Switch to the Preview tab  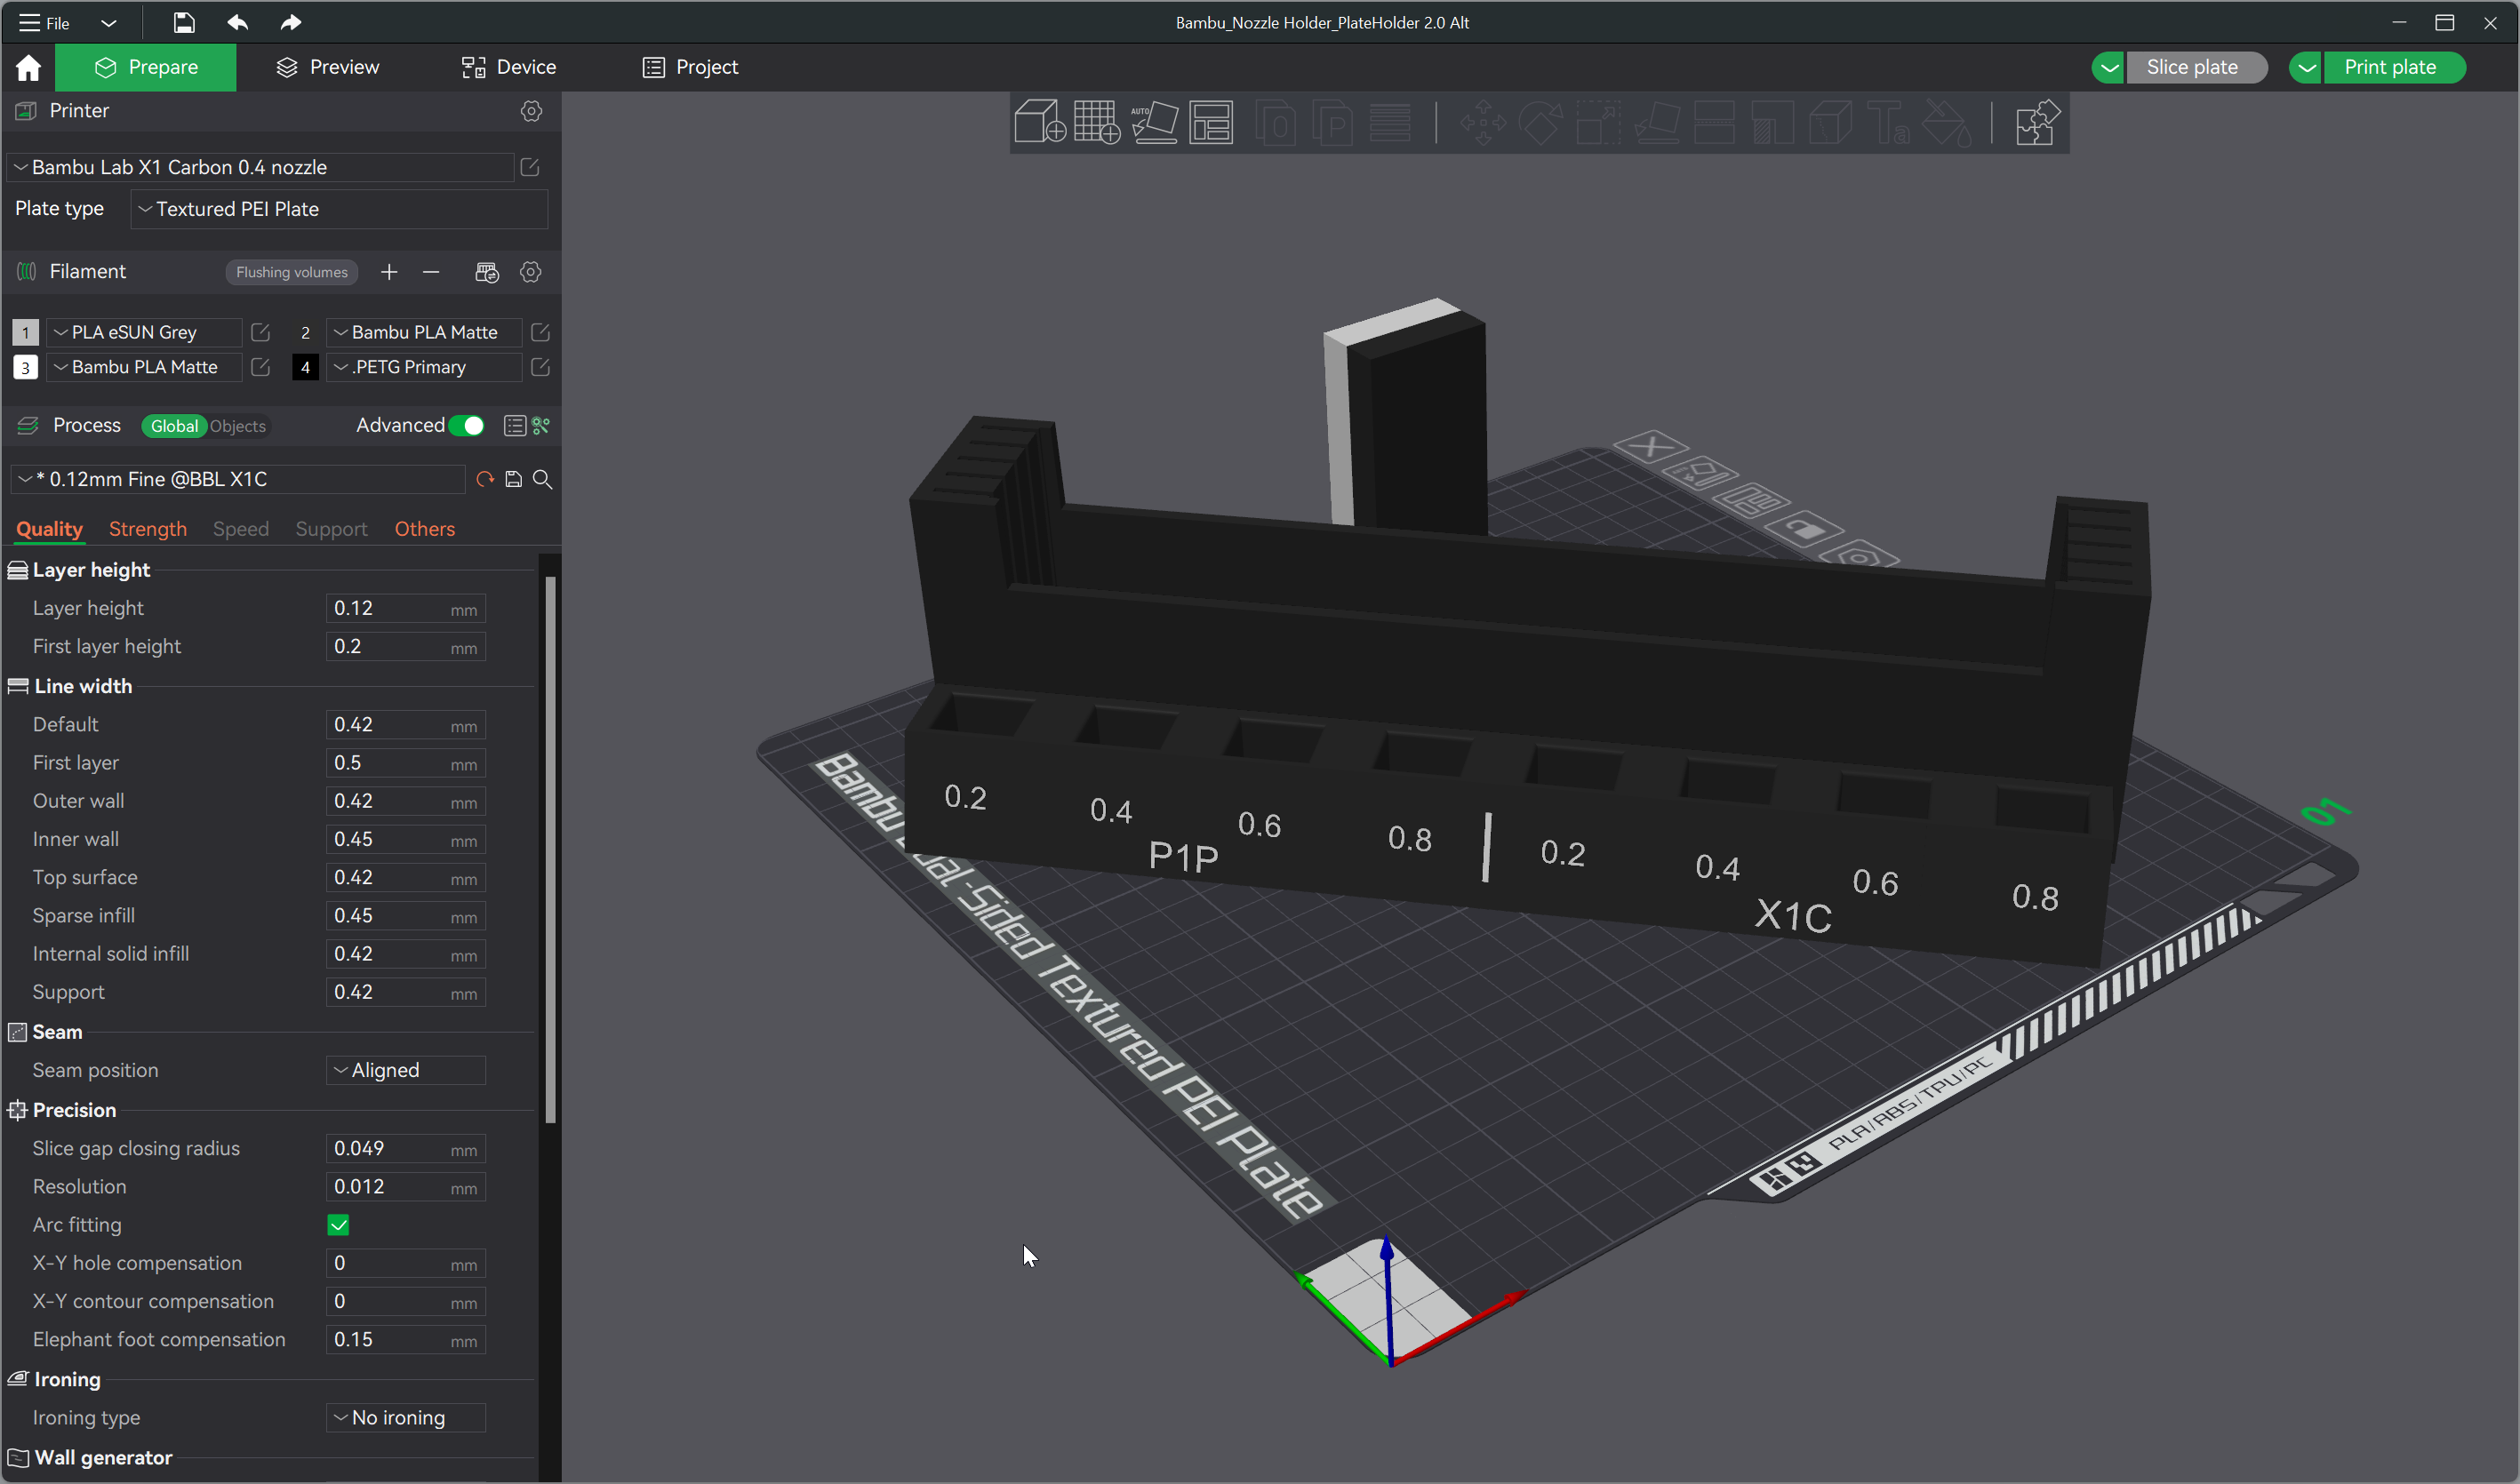point(328,67)
